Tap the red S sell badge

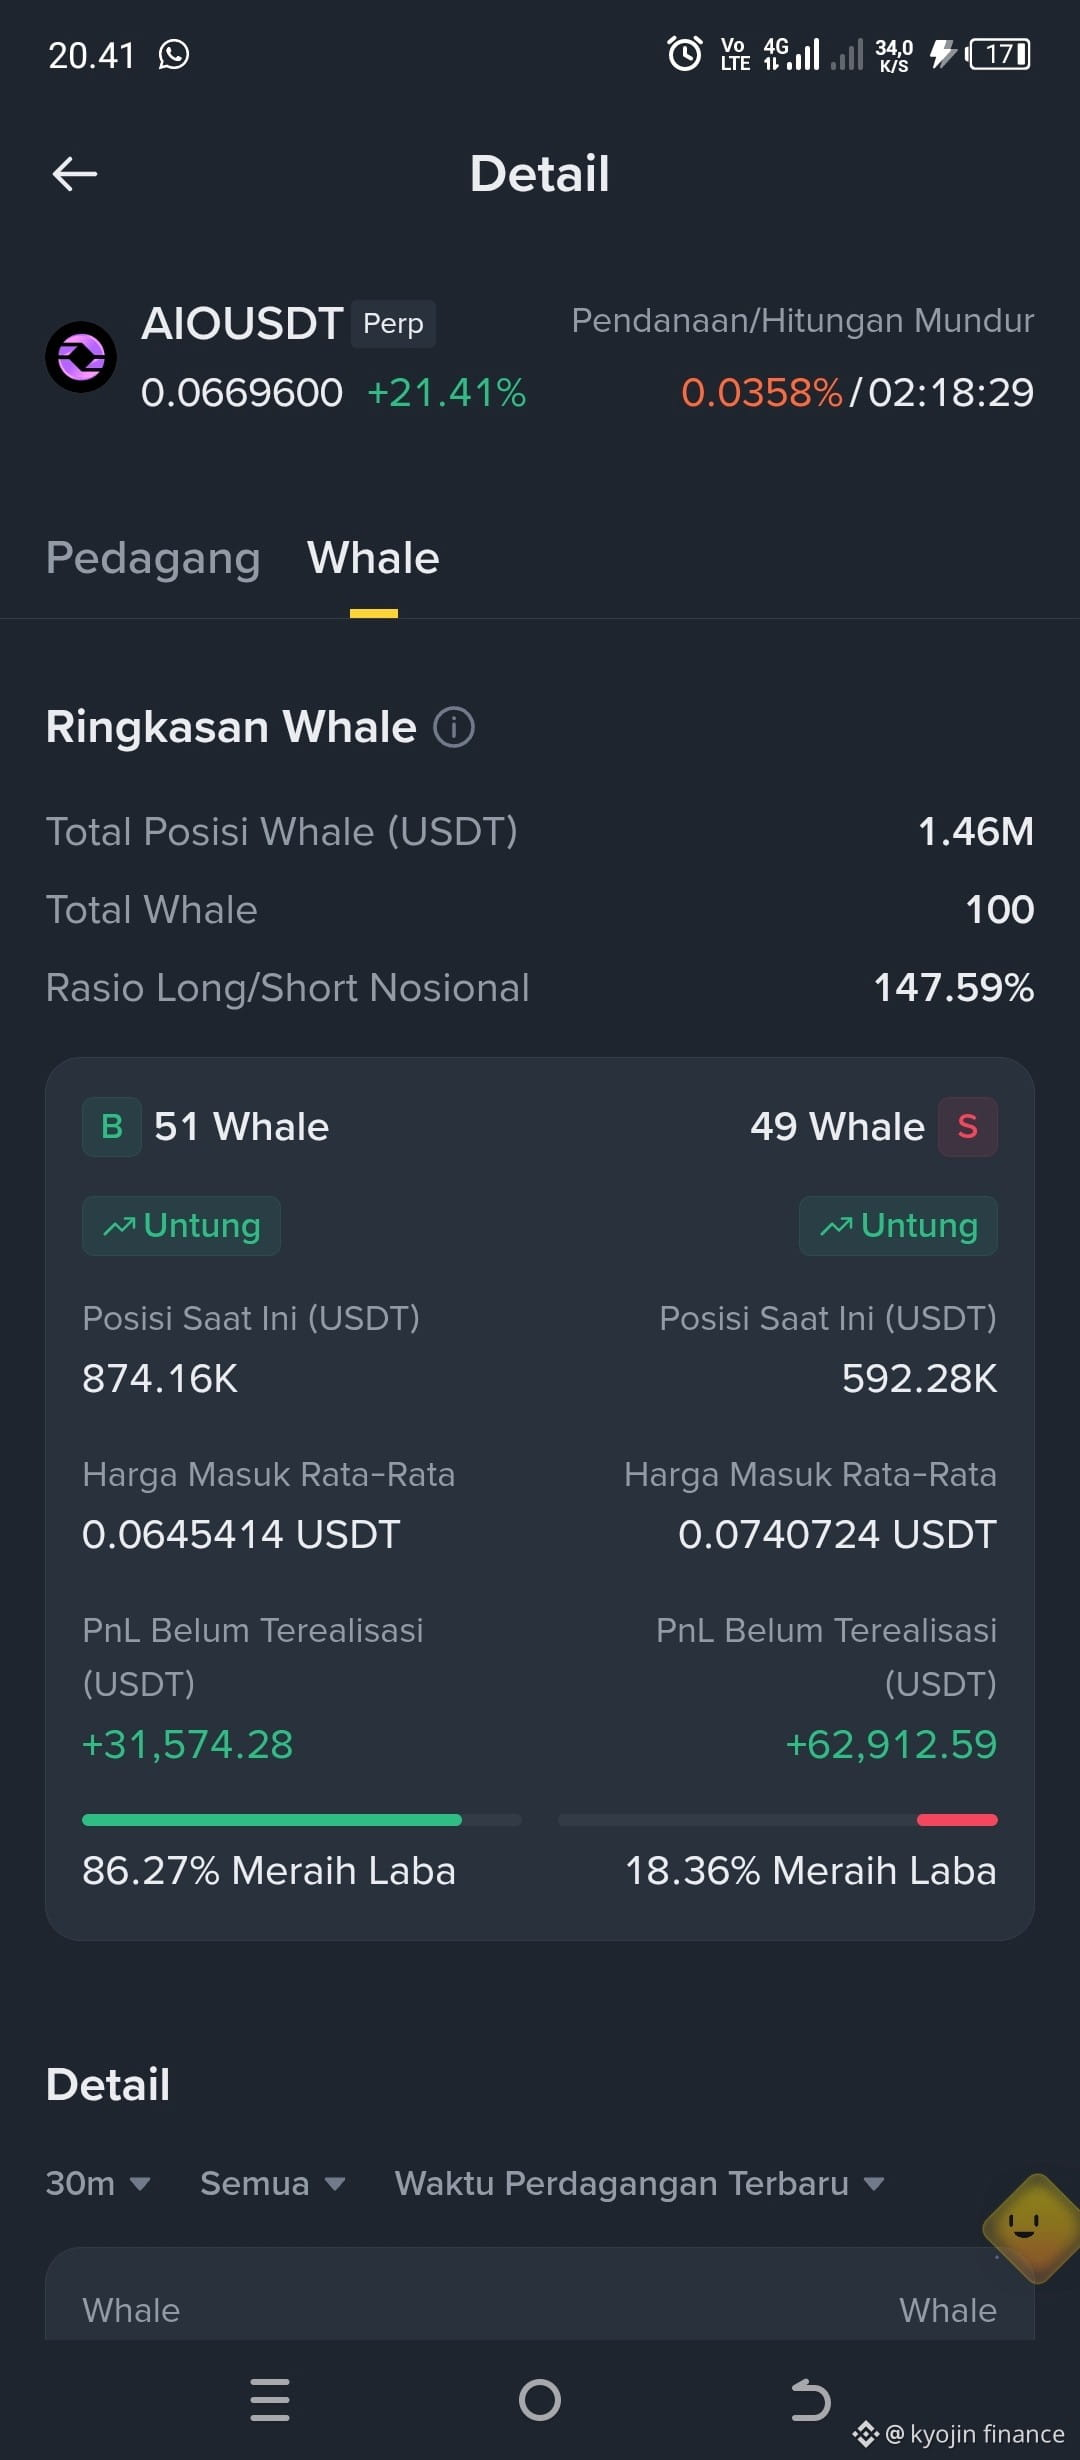[967, 1127]
